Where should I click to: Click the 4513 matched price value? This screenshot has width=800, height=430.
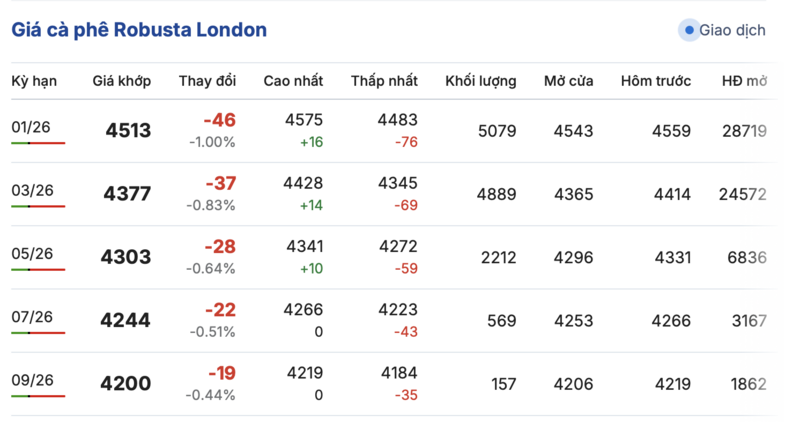click(127, 131)
